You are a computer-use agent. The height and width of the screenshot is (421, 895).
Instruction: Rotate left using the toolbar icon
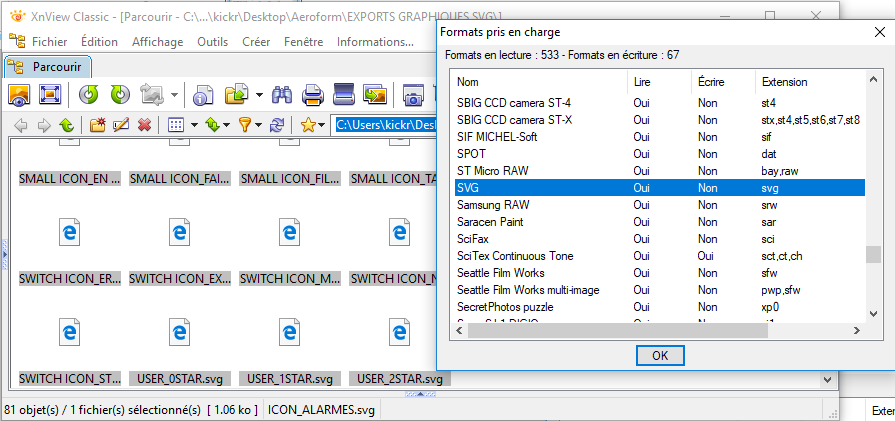point(88,94)
